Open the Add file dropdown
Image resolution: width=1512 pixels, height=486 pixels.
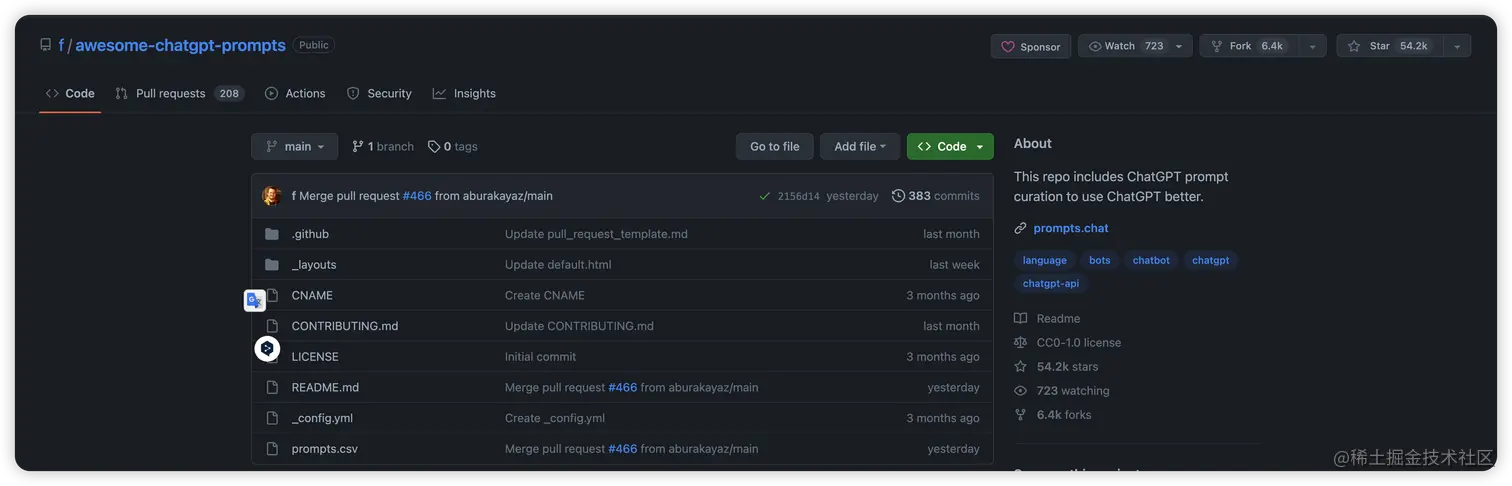coord(860,146)
